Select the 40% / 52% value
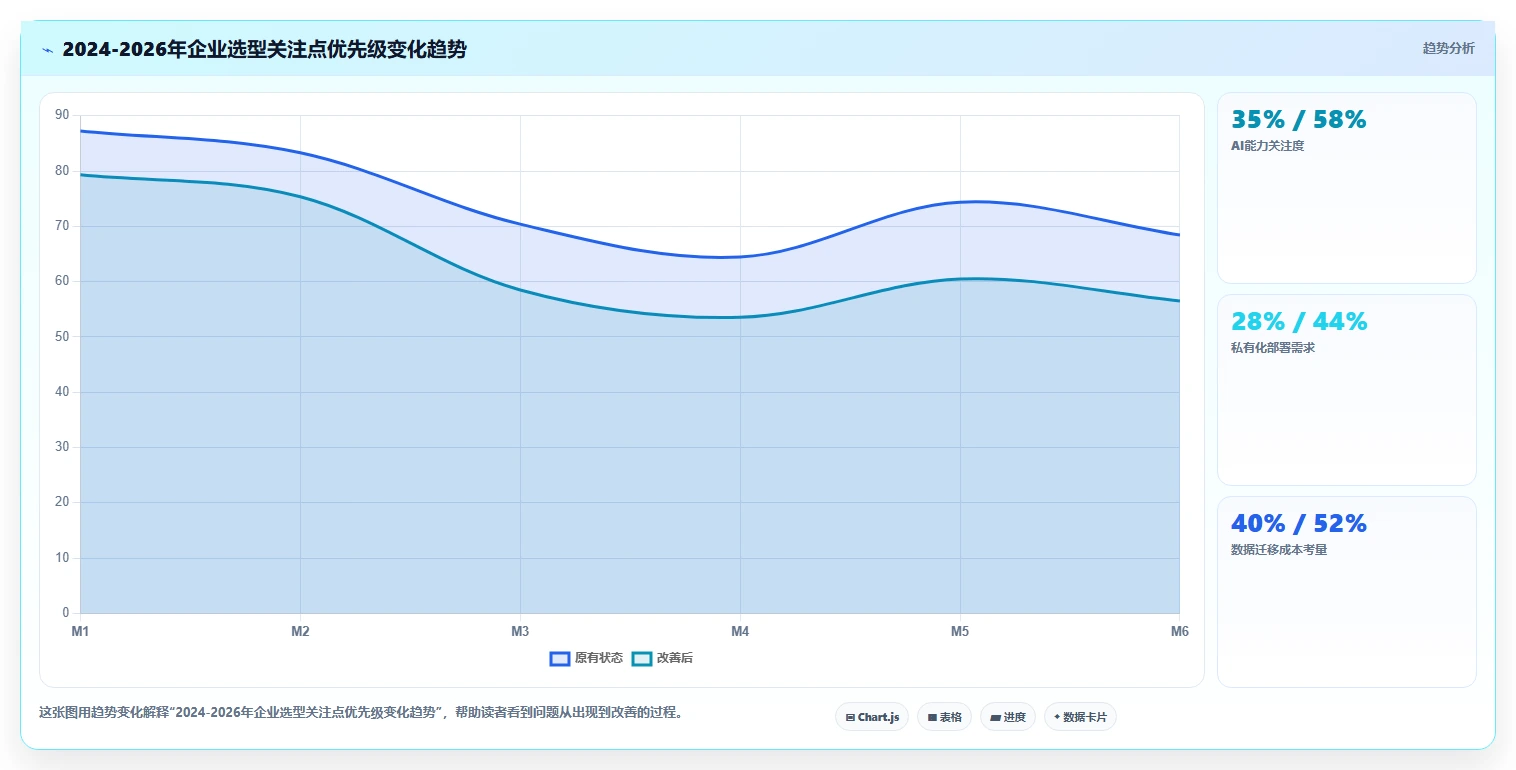1516x770 pixels. coord(1298,523)
